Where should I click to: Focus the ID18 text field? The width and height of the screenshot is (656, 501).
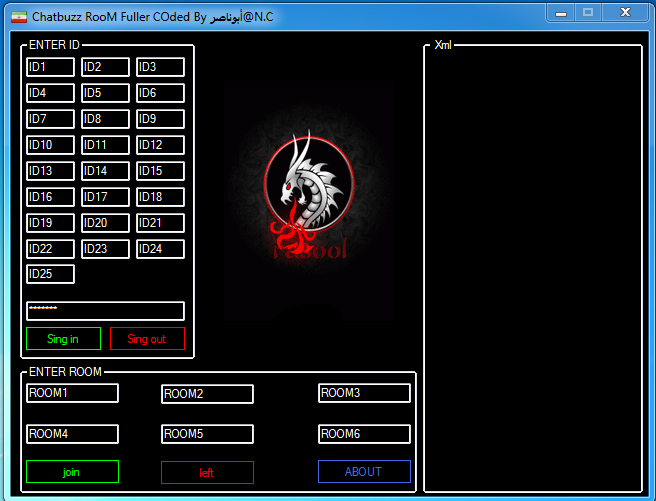coord(160,197)
